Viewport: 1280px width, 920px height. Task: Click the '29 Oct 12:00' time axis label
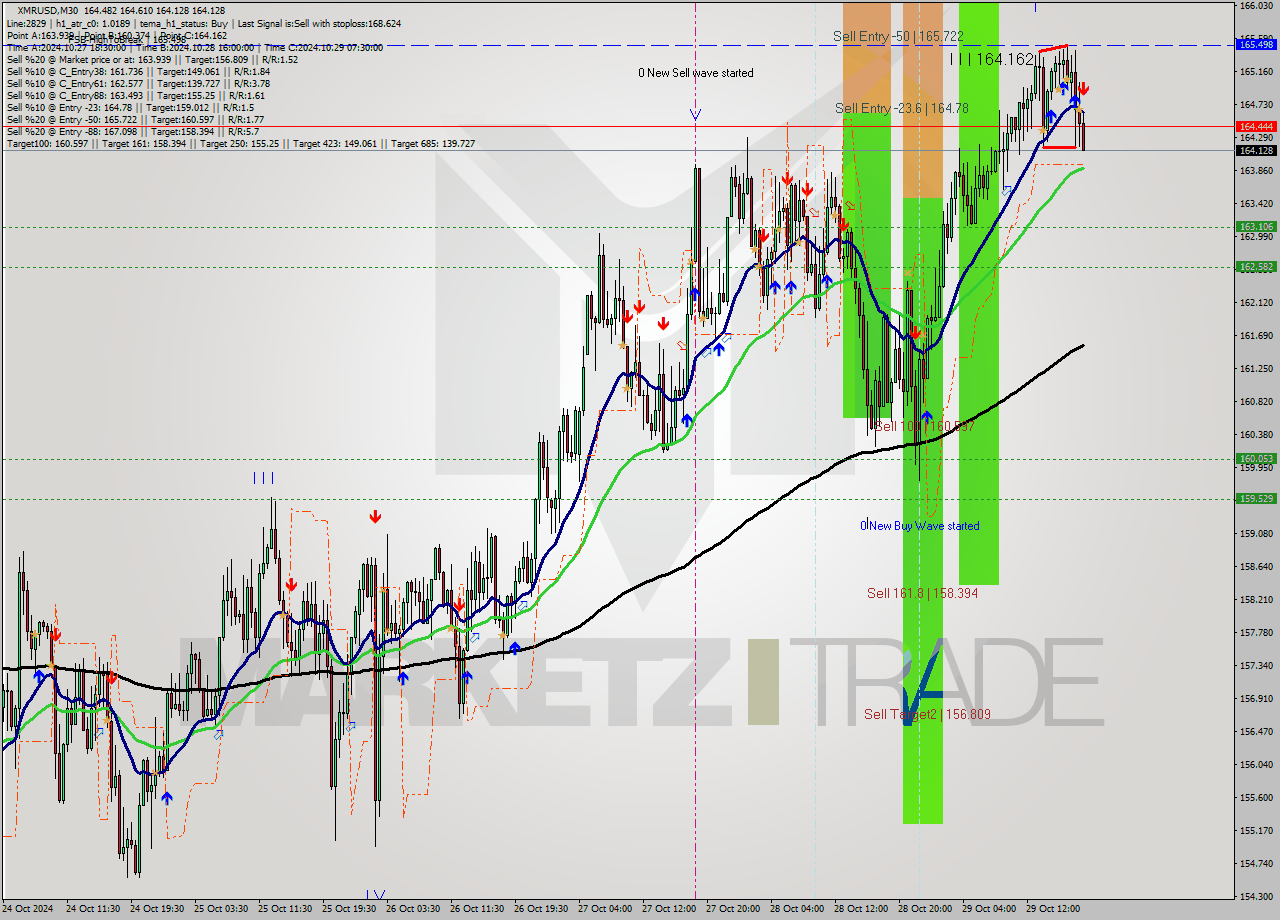(1053, 909)
